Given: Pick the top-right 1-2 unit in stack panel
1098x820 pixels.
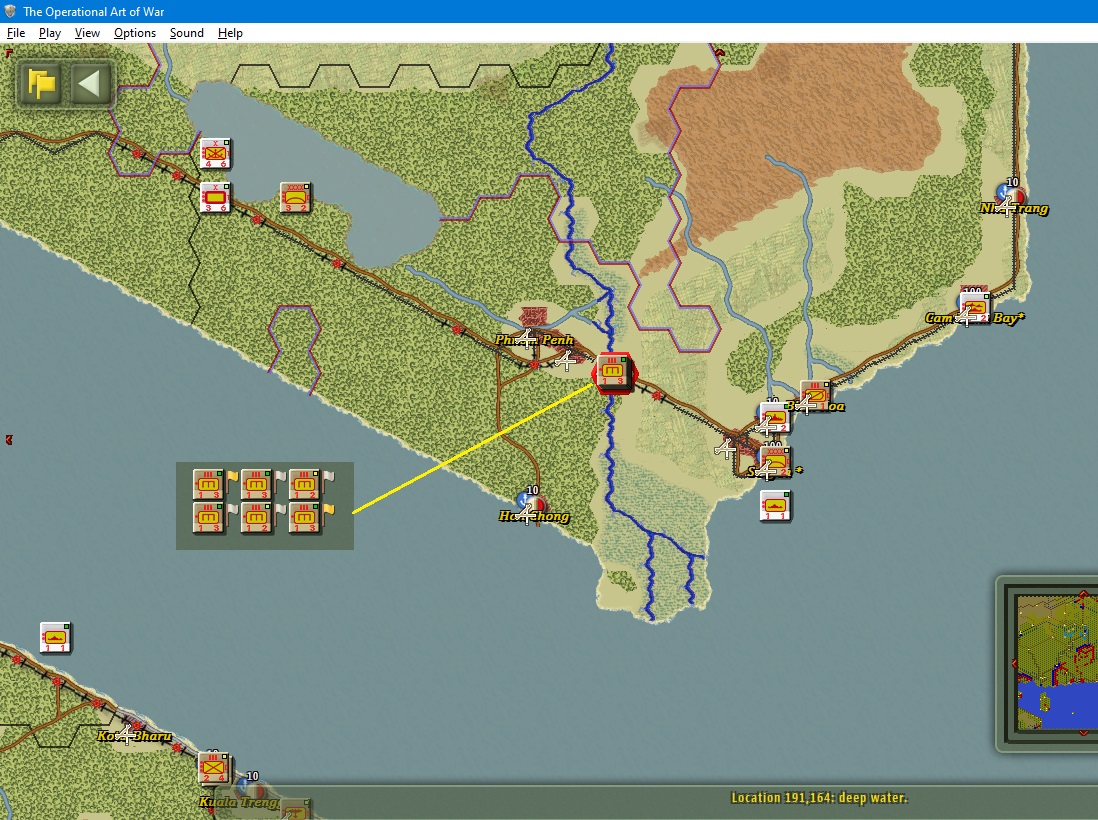Looking at the screenshot, I should click(305, 485).
